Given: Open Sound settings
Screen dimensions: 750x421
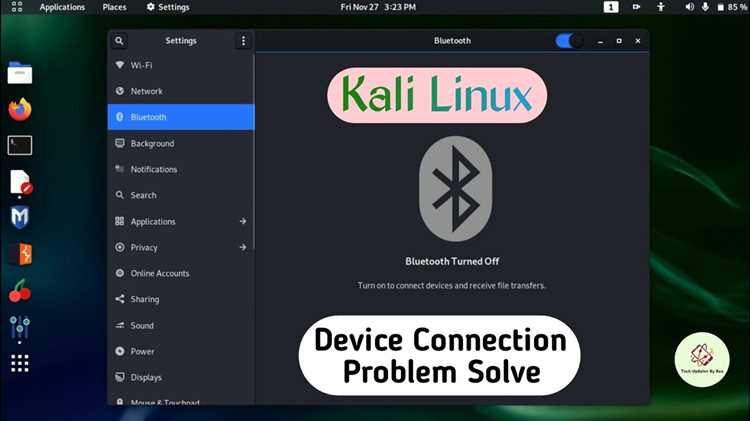Looking at the screenshot, I should pyautogui.click(x=181, y=325).
